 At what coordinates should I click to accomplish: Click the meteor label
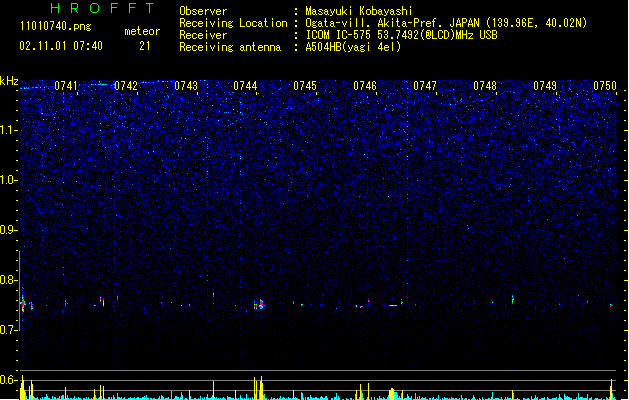click(142, 31)
